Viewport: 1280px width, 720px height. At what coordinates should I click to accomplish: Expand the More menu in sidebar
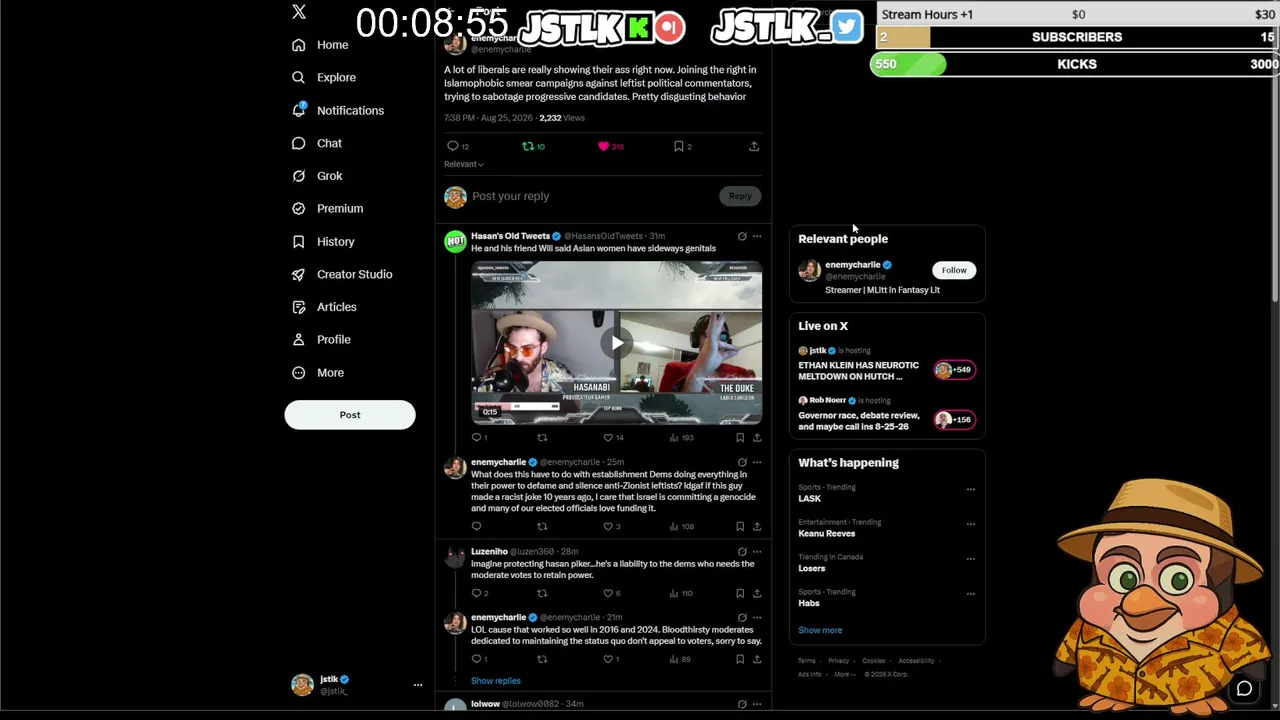(x=317, y=373)
